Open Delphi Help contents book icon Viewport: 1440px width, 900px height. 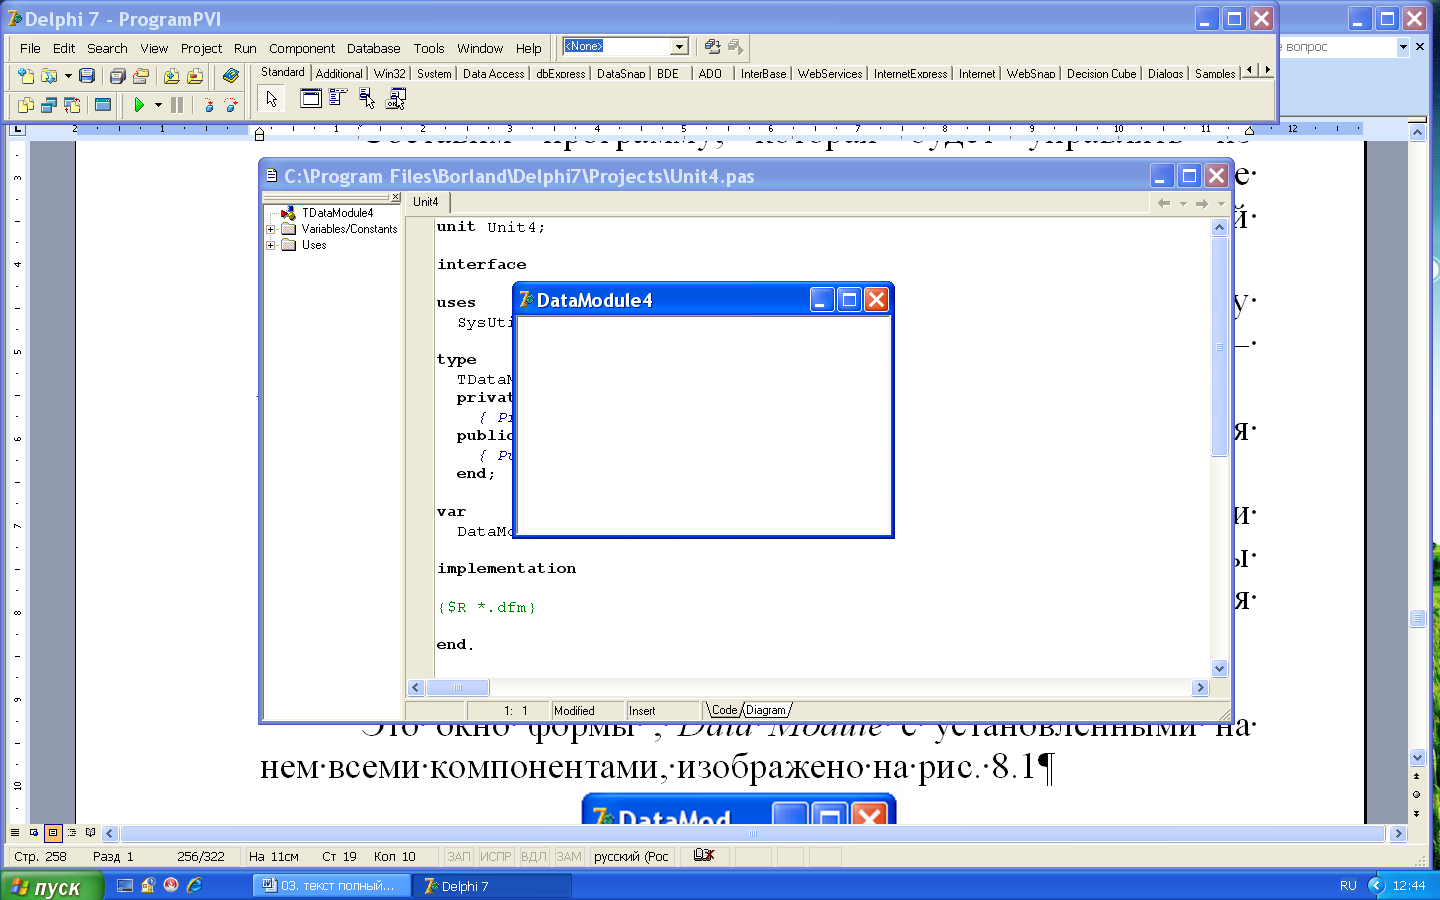coord(231,76)
